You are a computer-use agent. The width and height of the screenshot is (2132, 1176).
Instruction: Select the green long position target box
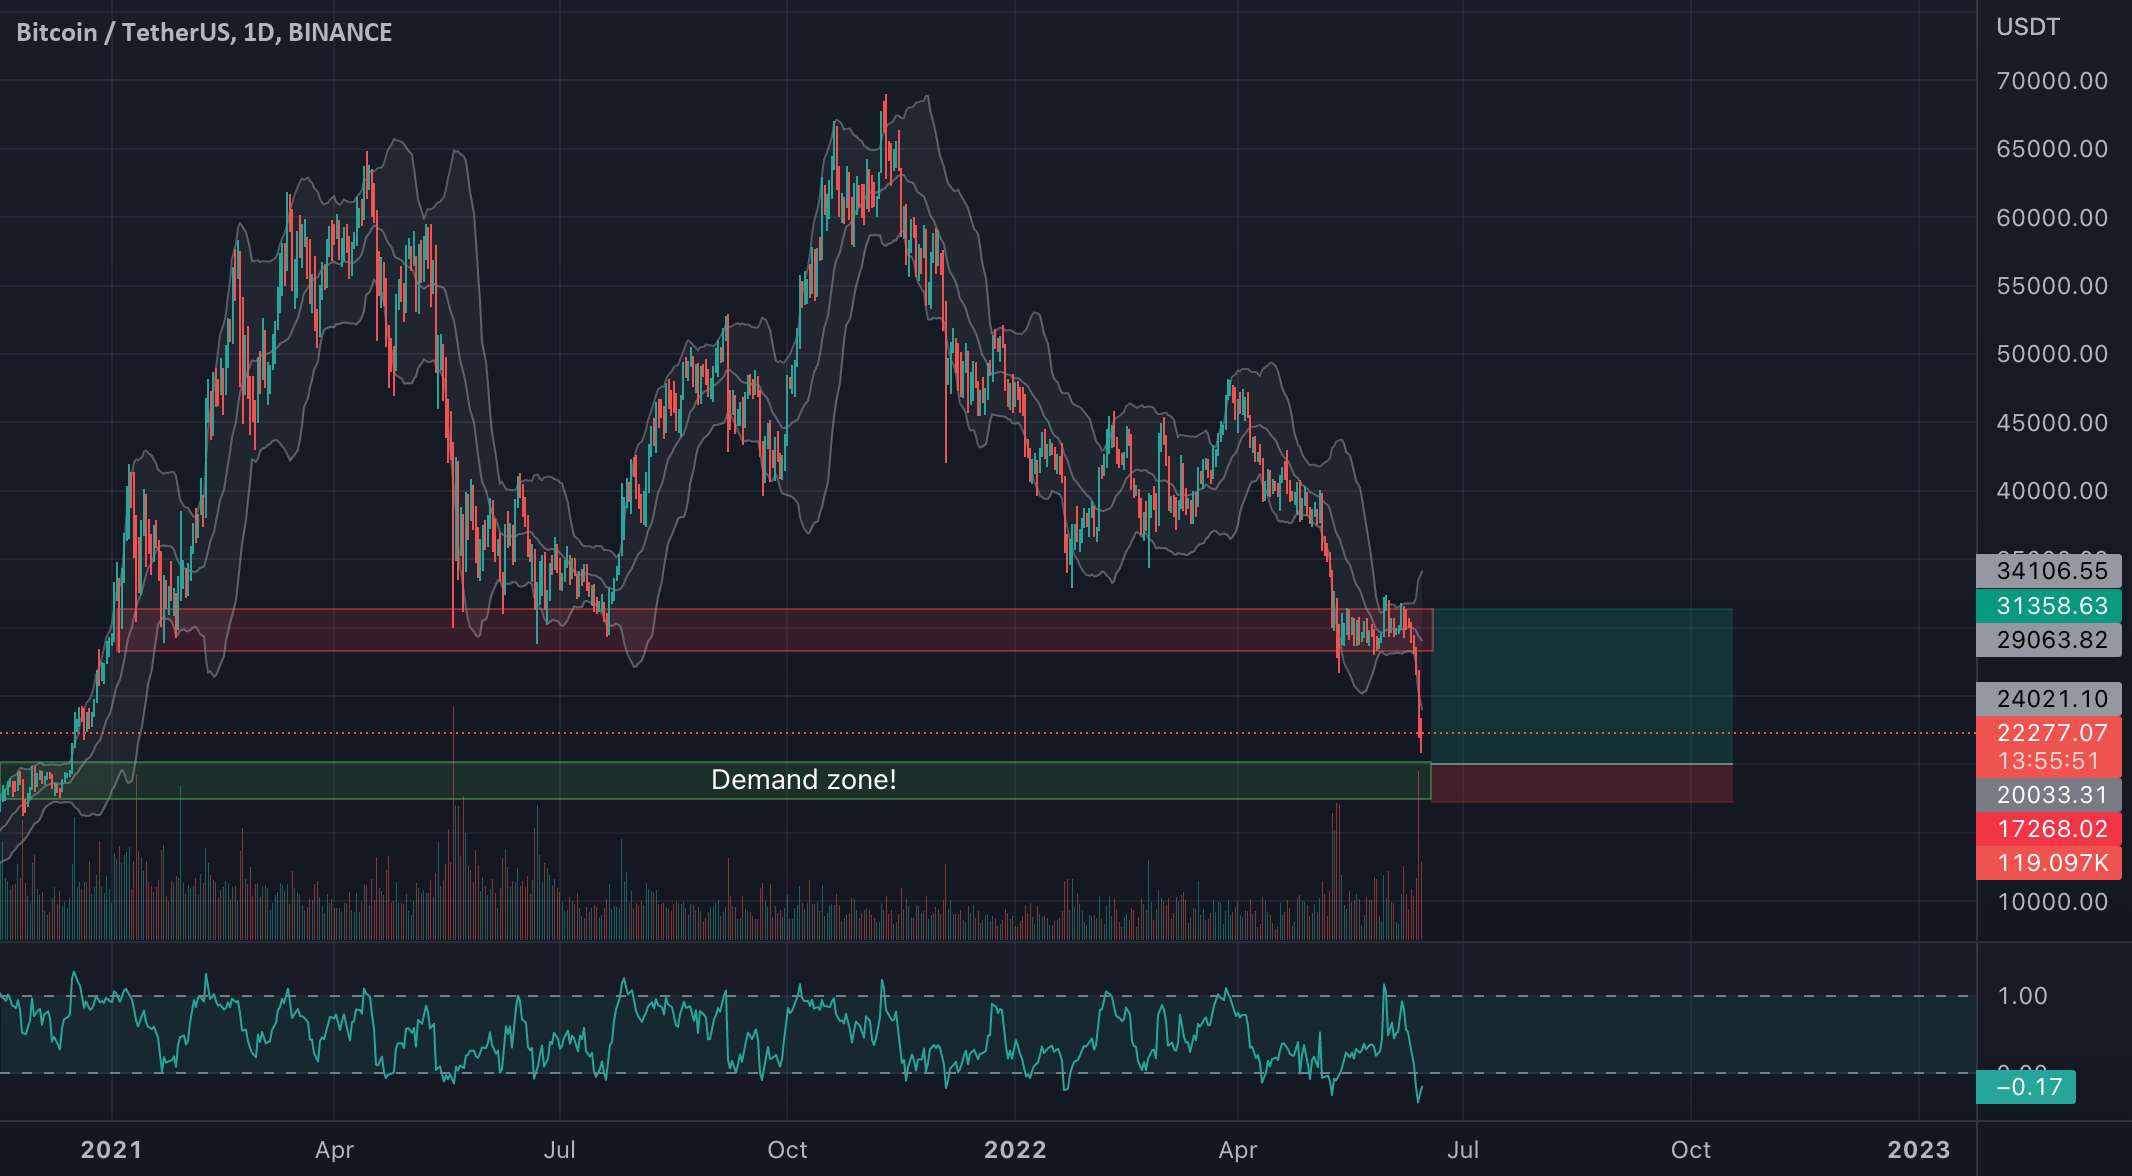point(1582,686)
